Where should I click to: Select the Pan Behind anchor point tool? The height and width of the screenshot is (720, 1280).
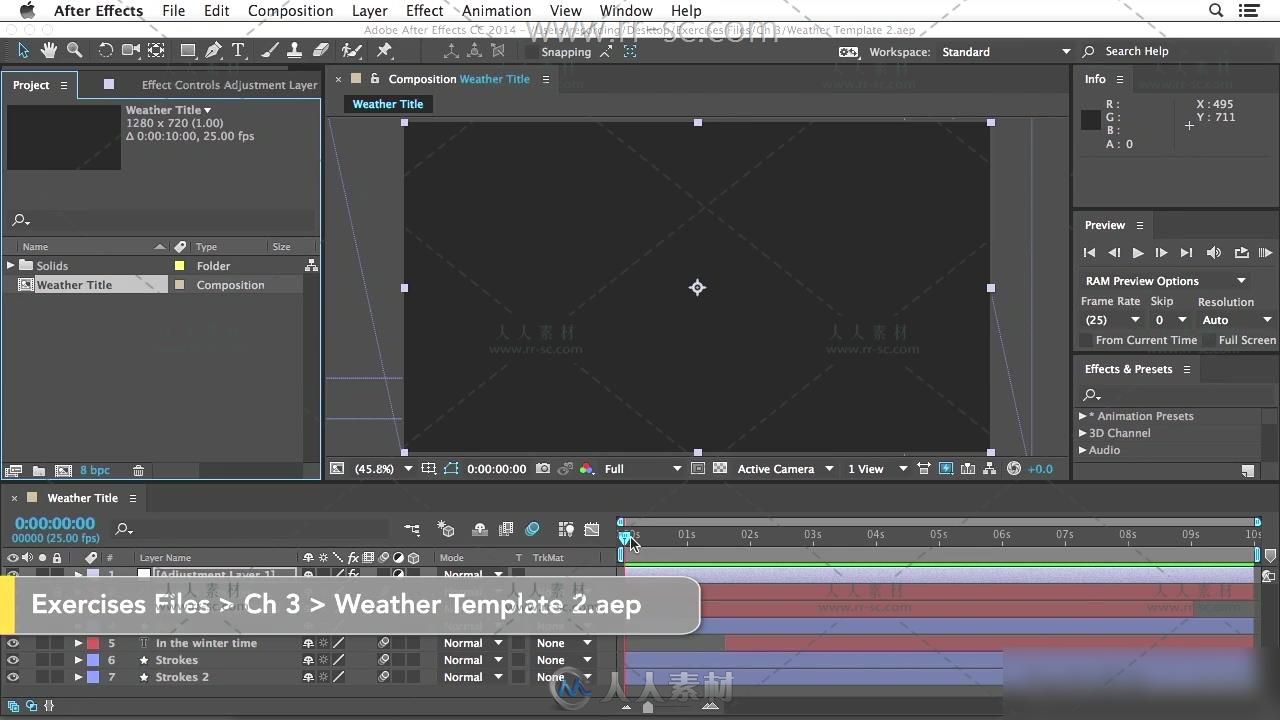(x=157, y=50)
